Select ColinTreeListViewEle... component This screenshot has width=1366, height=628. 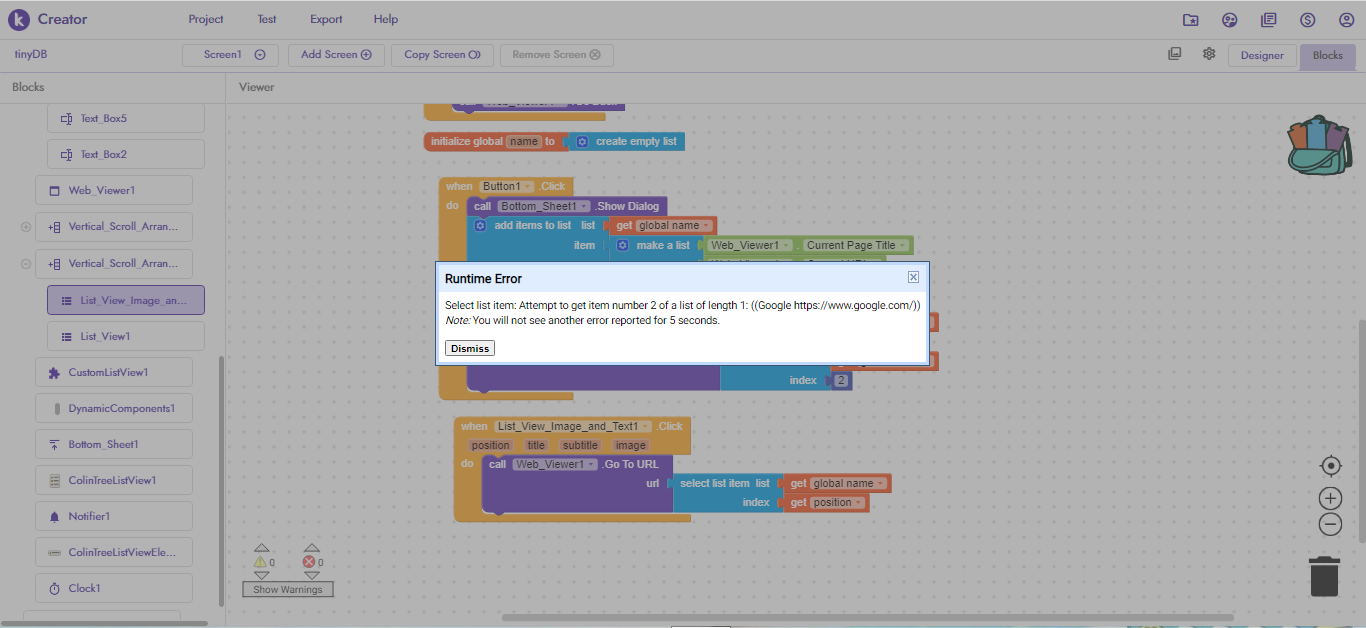114,552
